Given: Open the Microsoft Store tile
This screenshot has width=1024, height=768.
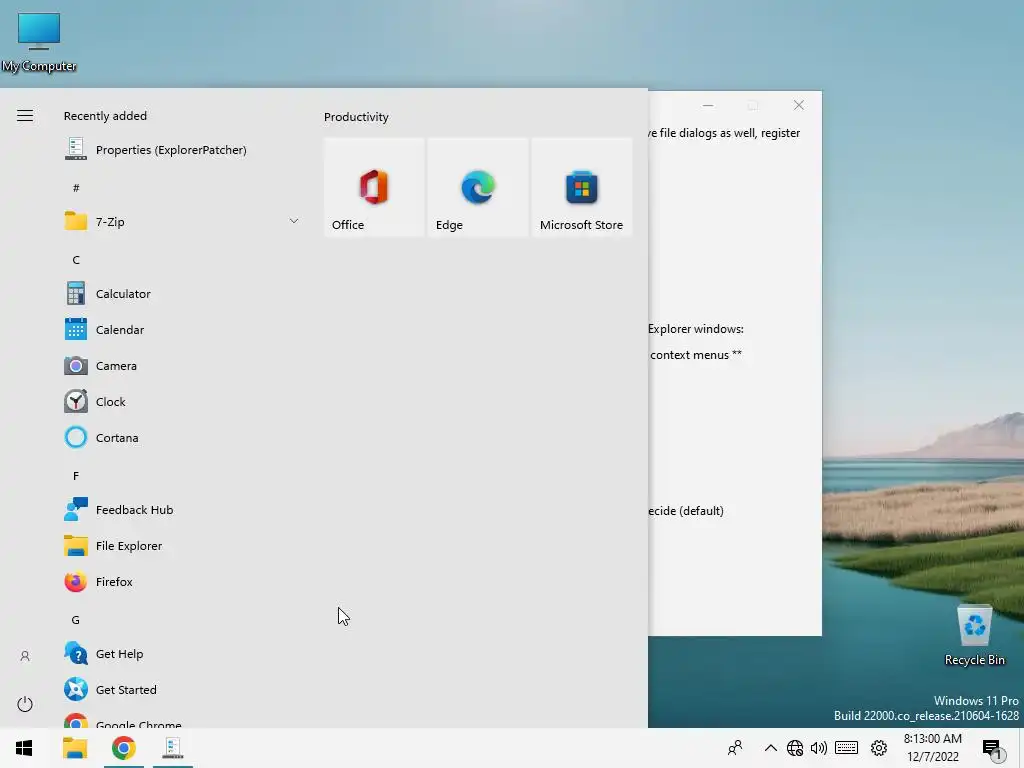Looking at the screenshot, I should pyautogui.click(x=582, y=187).
